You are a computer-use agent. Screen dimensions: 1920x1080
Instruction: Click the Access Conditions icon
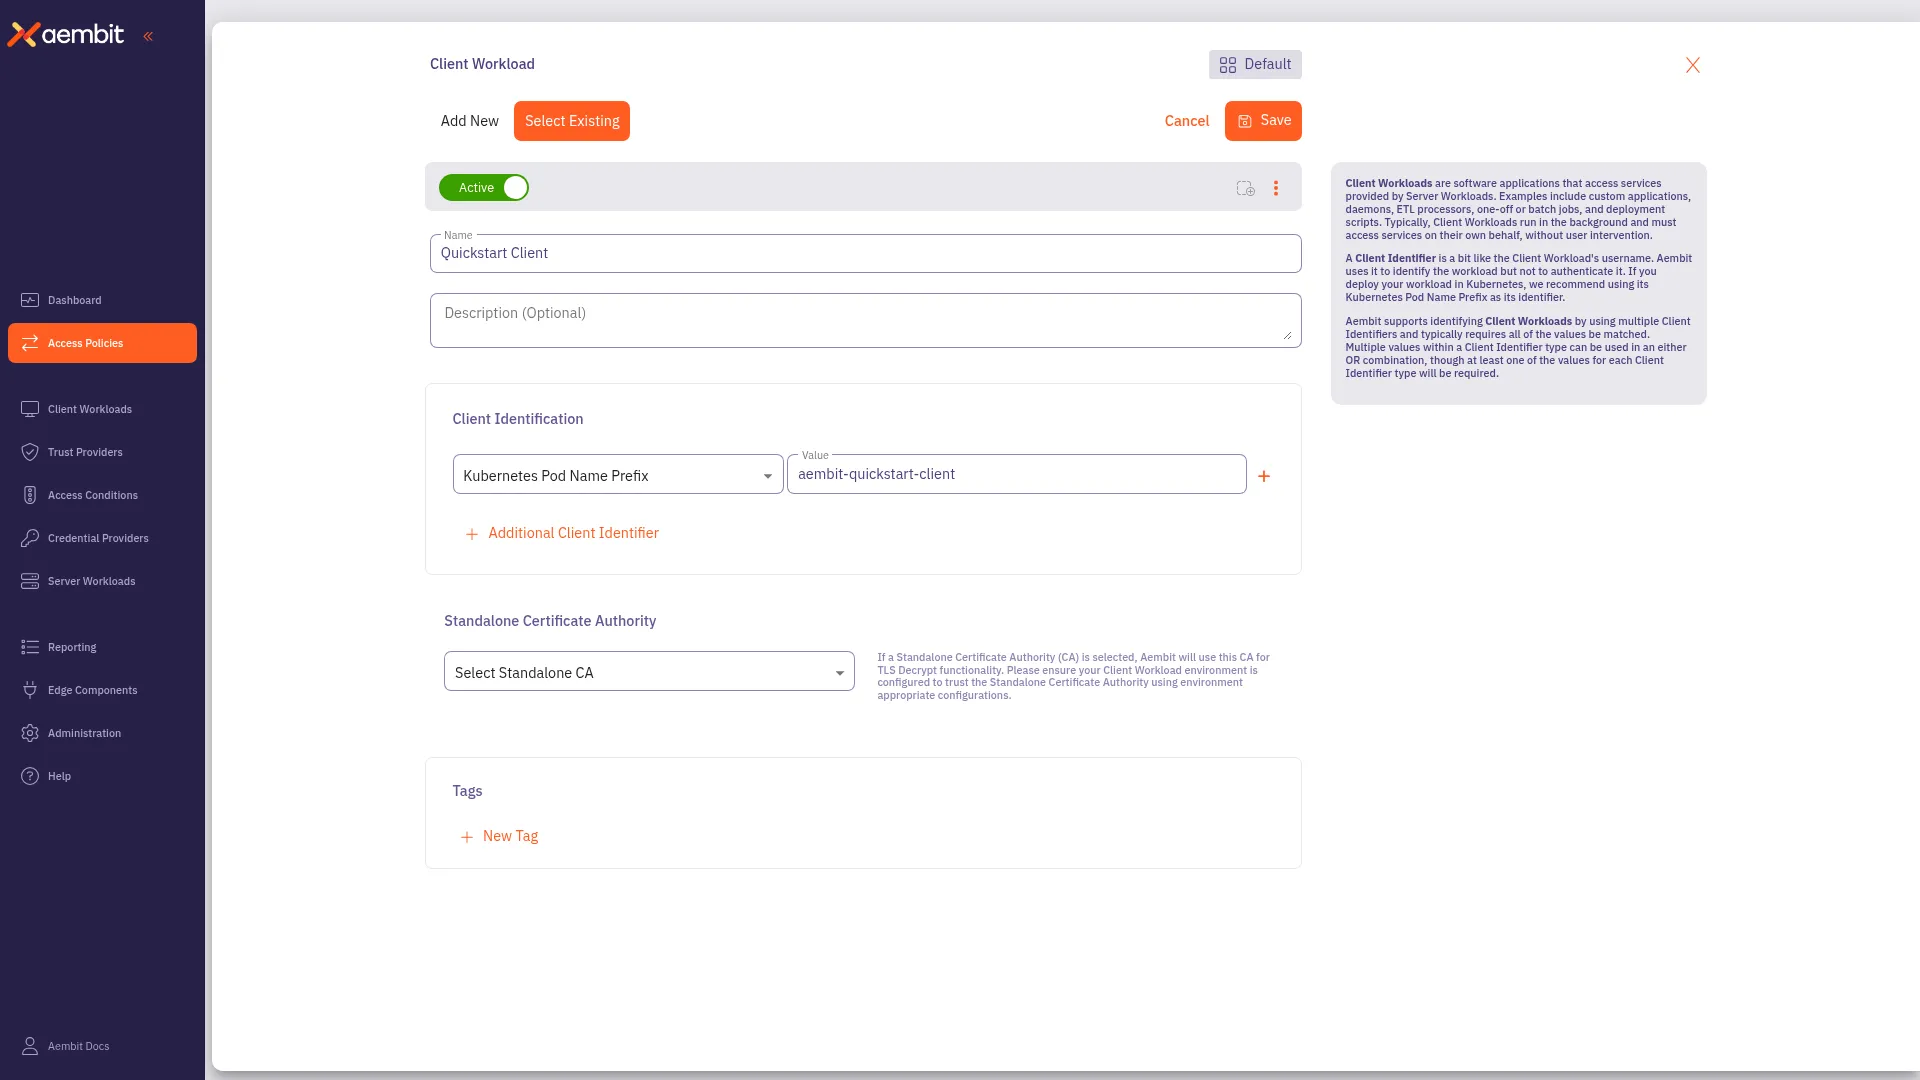click(x=30, y=495)
